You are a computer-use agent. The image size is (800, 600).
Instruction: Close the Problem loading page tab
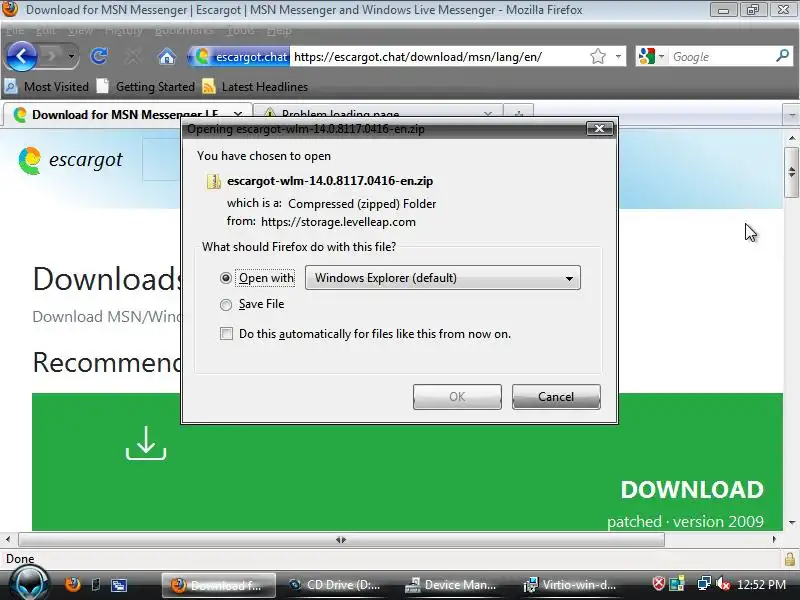pyautogui.click(x=488, y=114)
